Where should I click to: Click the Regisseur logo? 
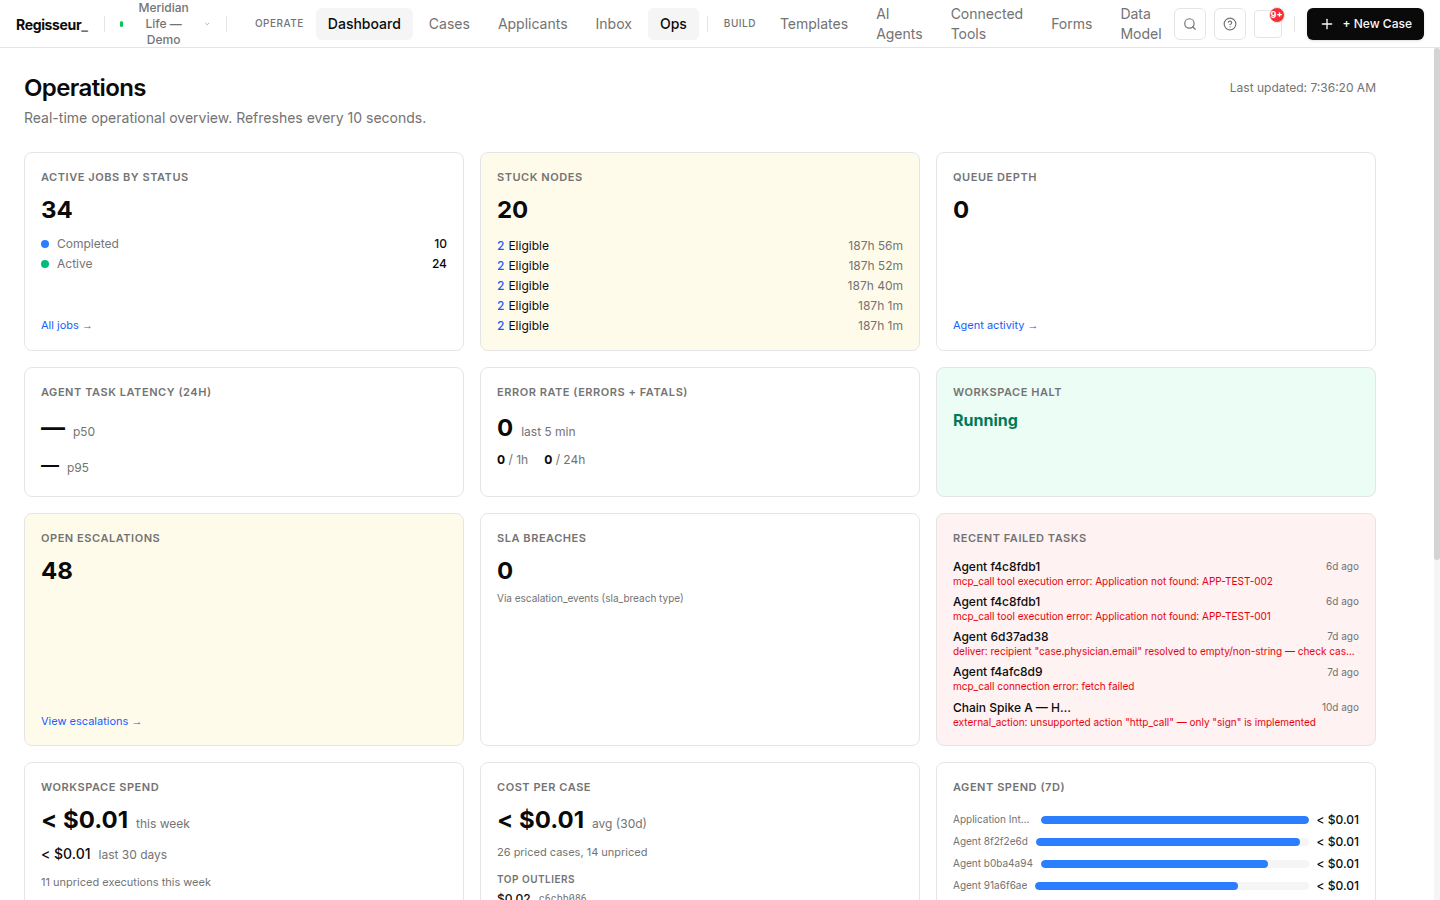(x=52, y=24)
